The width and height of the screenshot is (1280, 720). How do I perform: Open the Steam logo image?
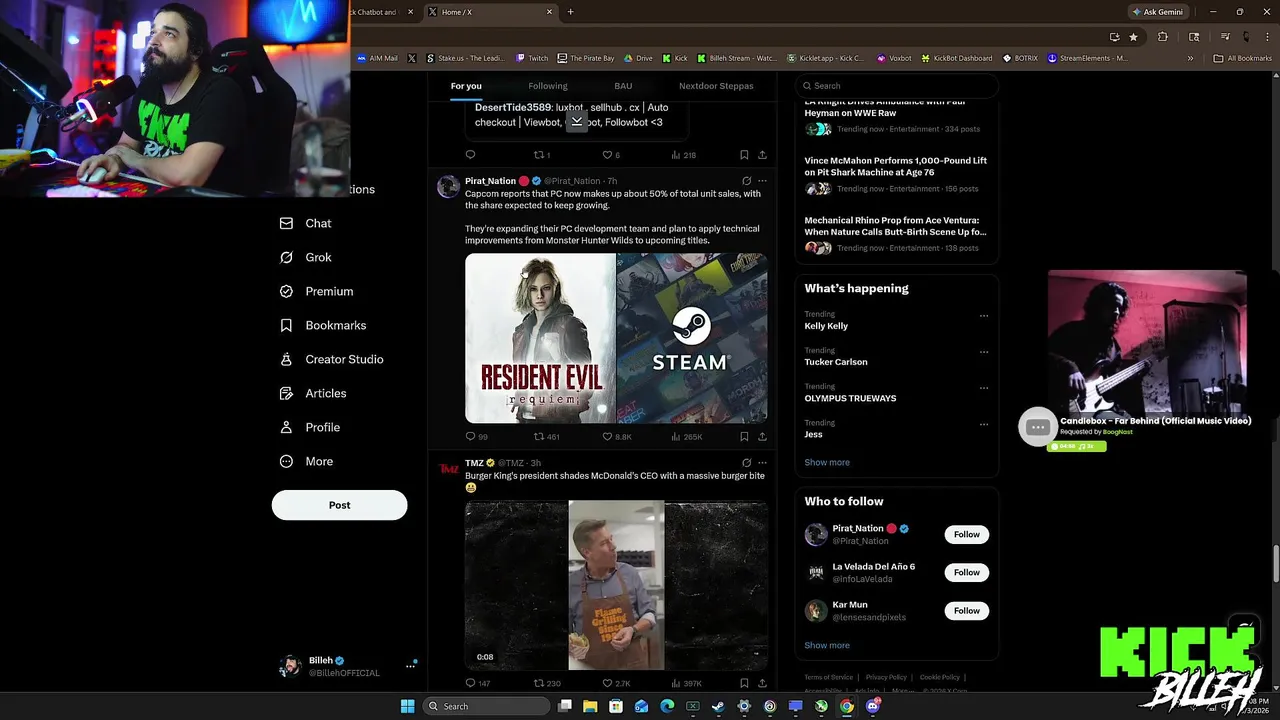[692, 338]
